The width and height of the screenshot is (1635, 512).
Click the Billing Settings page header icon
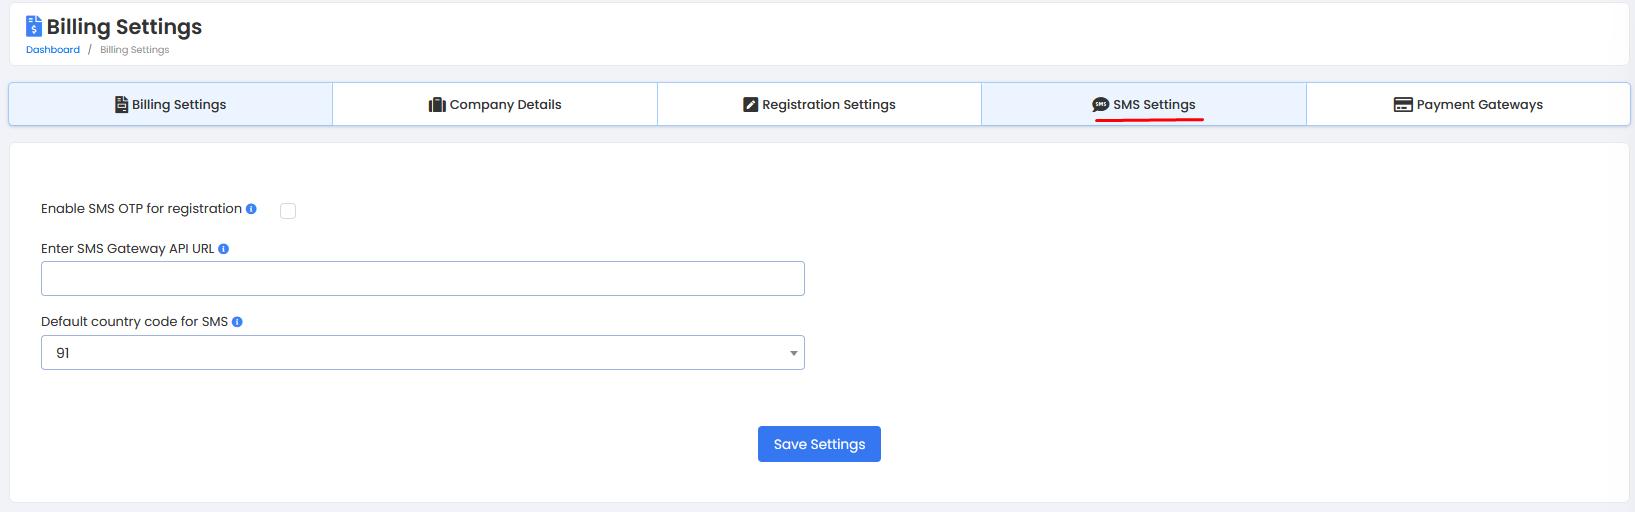[x=34, y=26]
